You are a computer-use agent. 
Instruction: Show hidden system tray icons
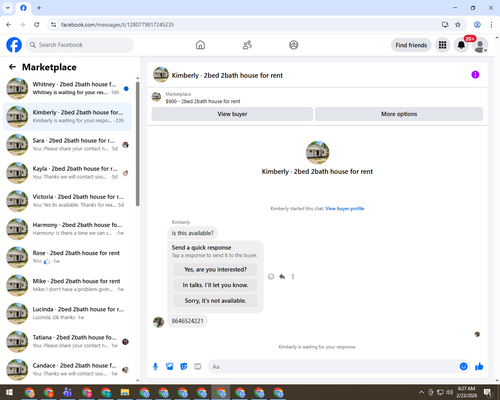(421, 392)
